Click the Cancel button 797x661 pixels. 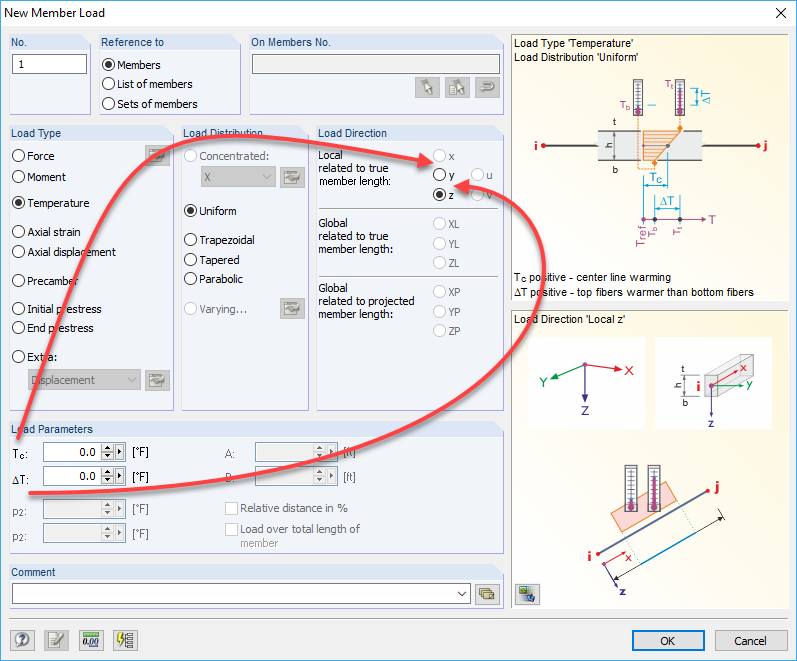(751, 641)
